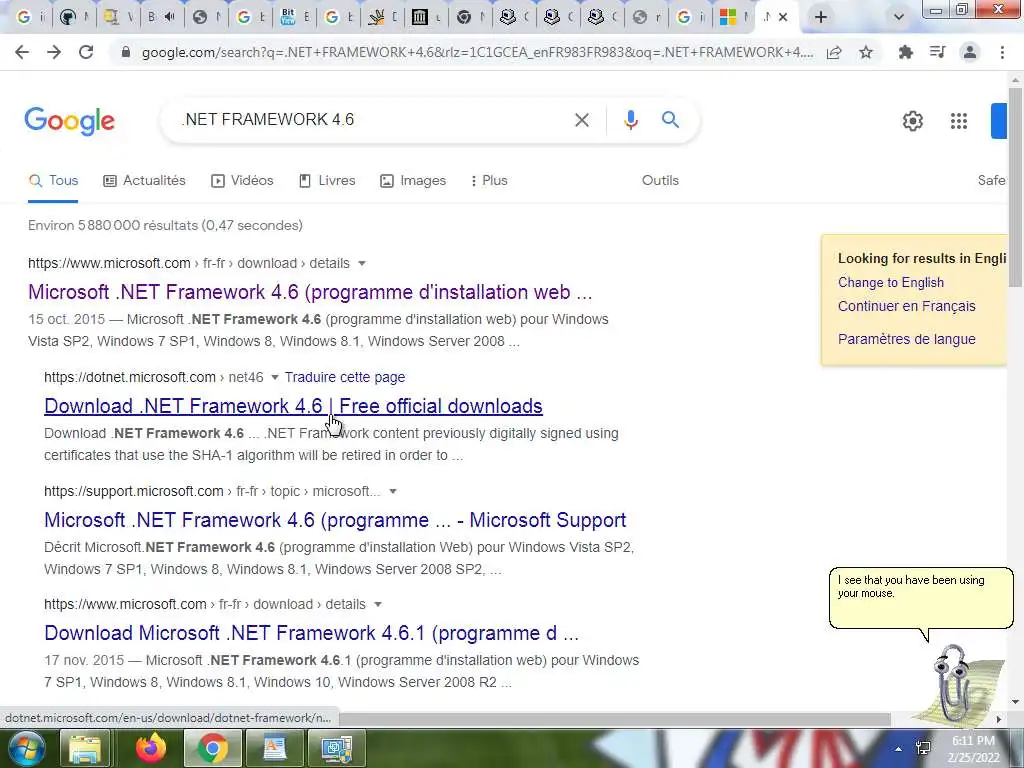1024x768 pixels.
Task: Click the address bar URL
Action: pyautogui.click(x=477, y=52)
